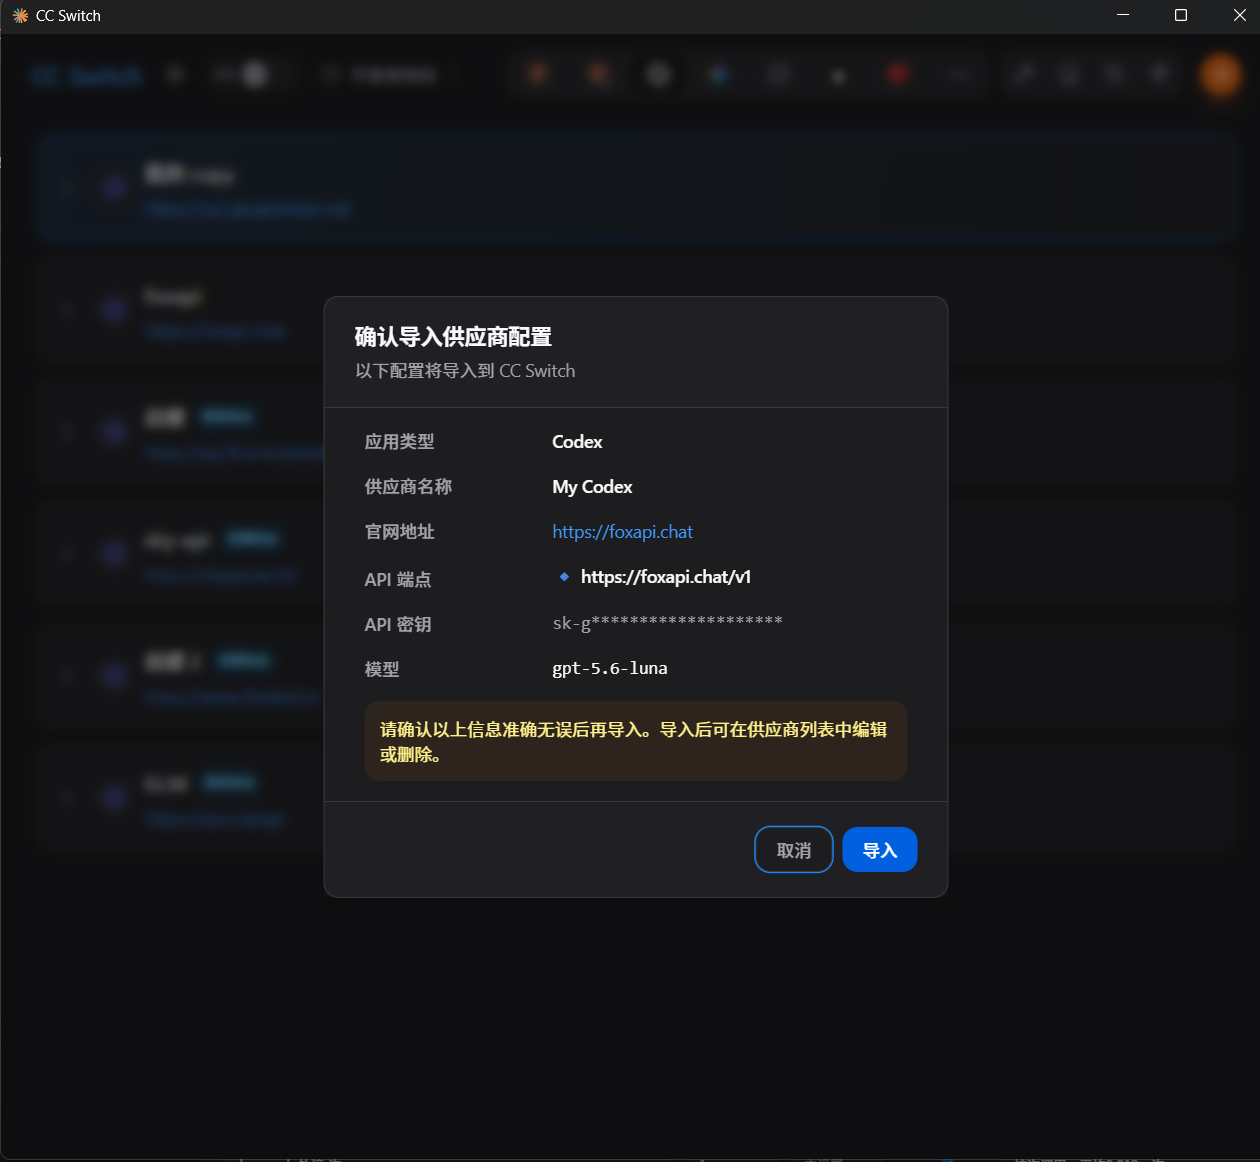Maximize the CC Switch window
Viewport: 1260px width, 1162px height.
coord(1181,15)
